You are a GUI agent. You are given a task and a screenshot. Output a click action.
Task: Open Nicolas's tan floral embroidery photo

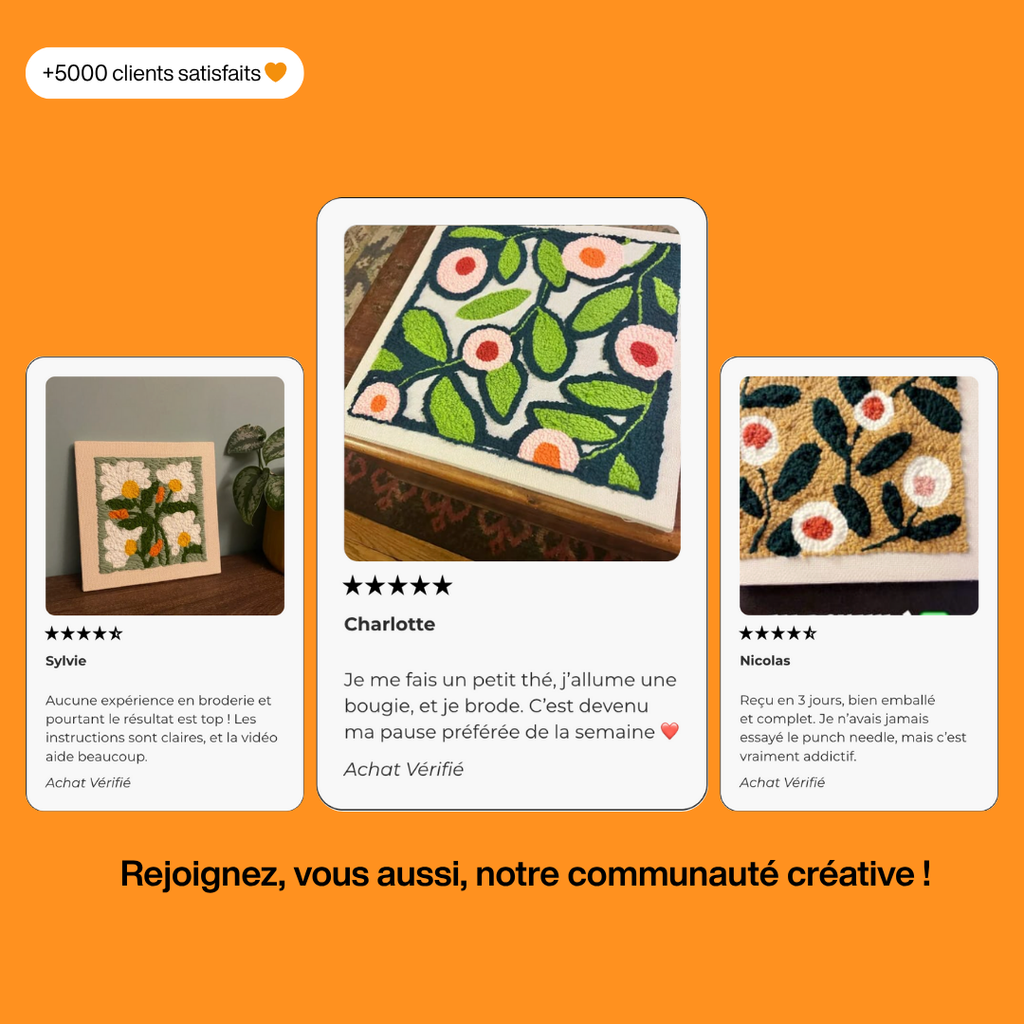tap(859, 496)
